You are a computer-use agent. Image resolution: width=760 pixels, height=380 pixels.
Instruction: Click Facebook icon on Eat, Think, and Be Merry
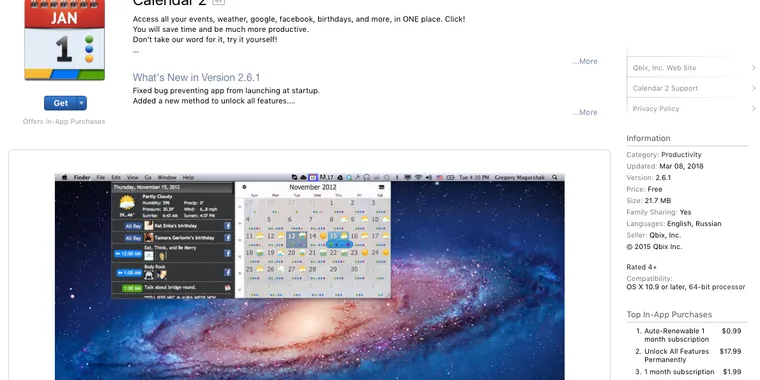[227, 253]
